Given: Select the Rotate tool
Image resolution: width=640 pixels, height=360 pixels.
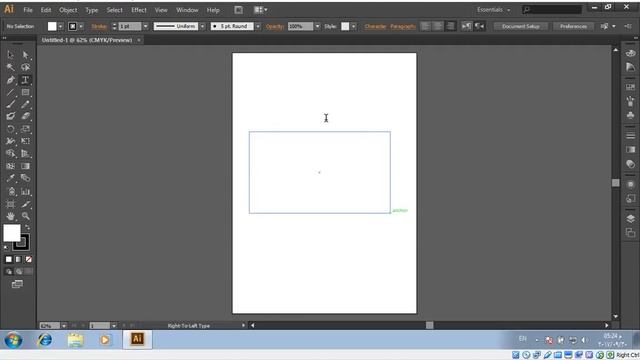Looking at the screenshot, I should [x=11, y=129].
